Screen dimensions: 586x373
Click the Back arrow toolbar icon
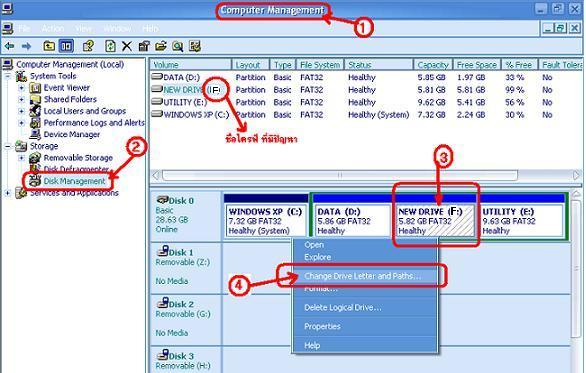(9, 46)
